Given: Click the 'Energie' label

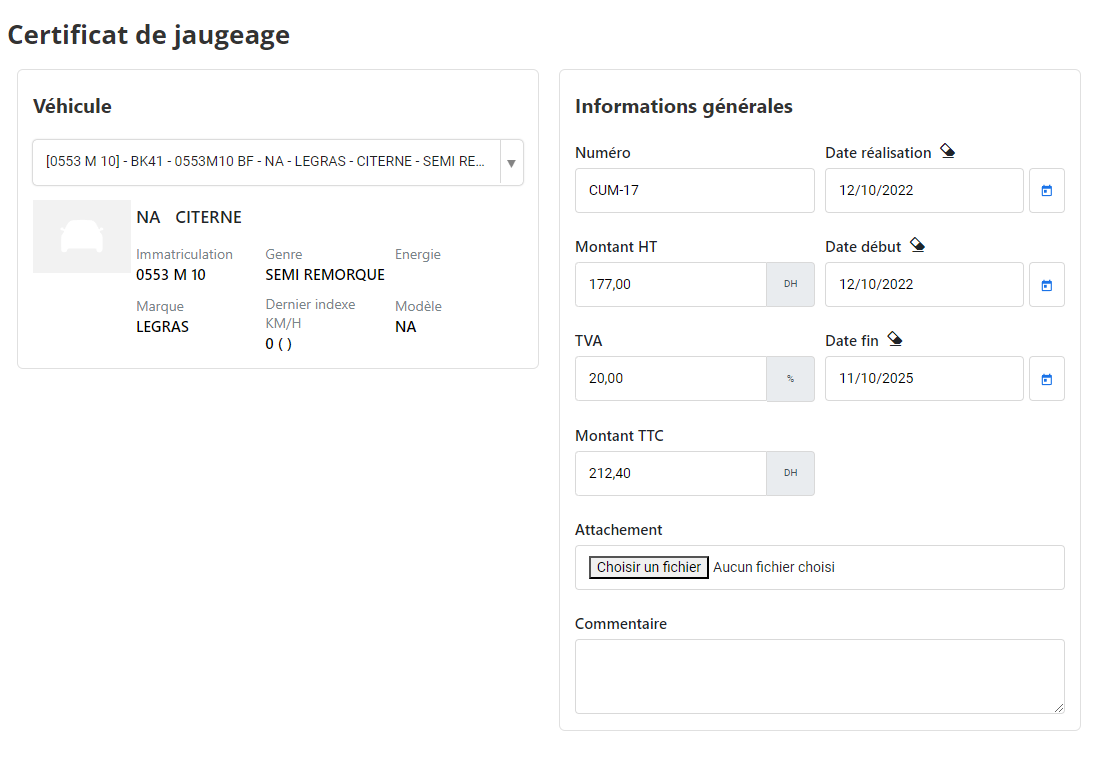Looking at the screenshot, I should pyautogui.click(x=418, y=254).
